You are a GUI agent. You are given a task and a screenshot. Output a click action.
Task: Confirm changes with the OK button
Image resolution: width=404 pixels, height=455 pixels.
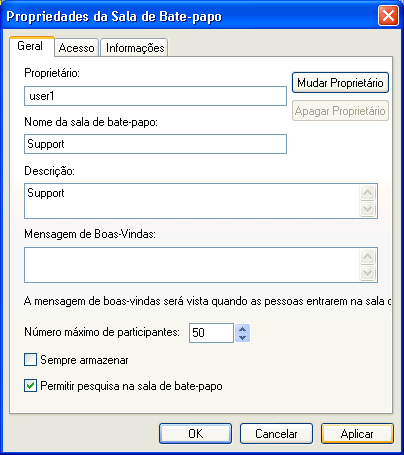(x=195, y=434)
